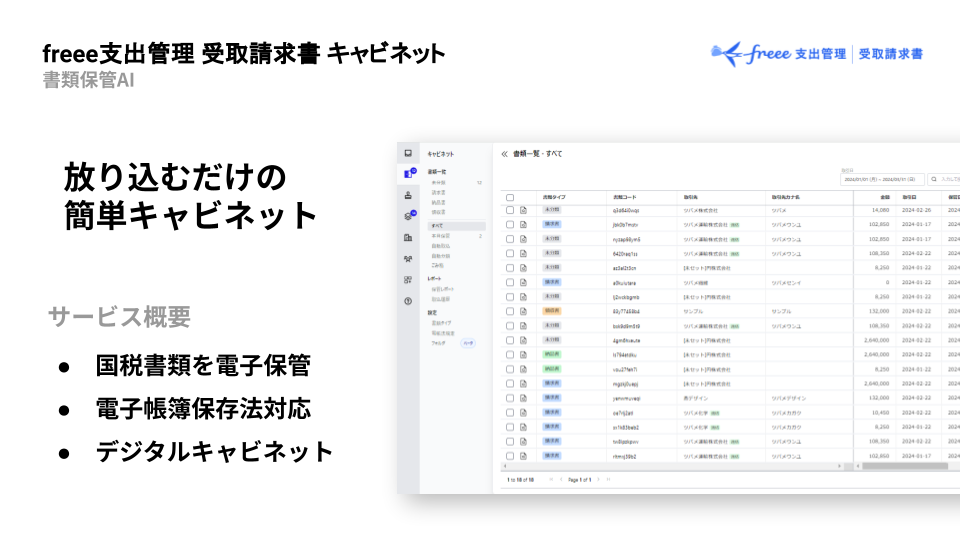Screen dimensions: 960x540
Task: Collapse the panel with the double-chevron icon
Action: [x=504, y=154]
